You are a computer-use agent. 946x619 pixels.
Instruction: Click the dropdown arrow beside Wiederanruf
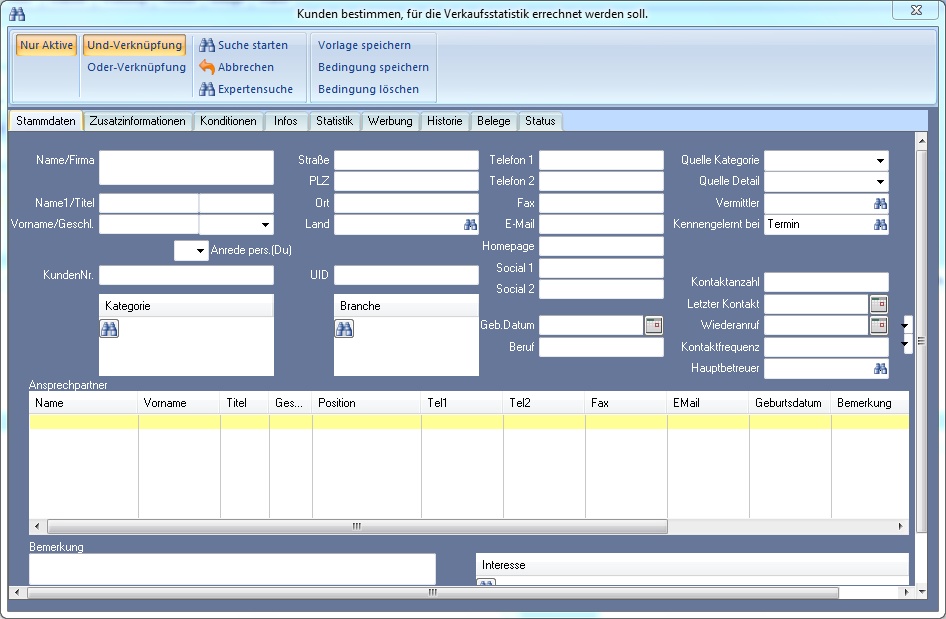(x=904, y=325)
